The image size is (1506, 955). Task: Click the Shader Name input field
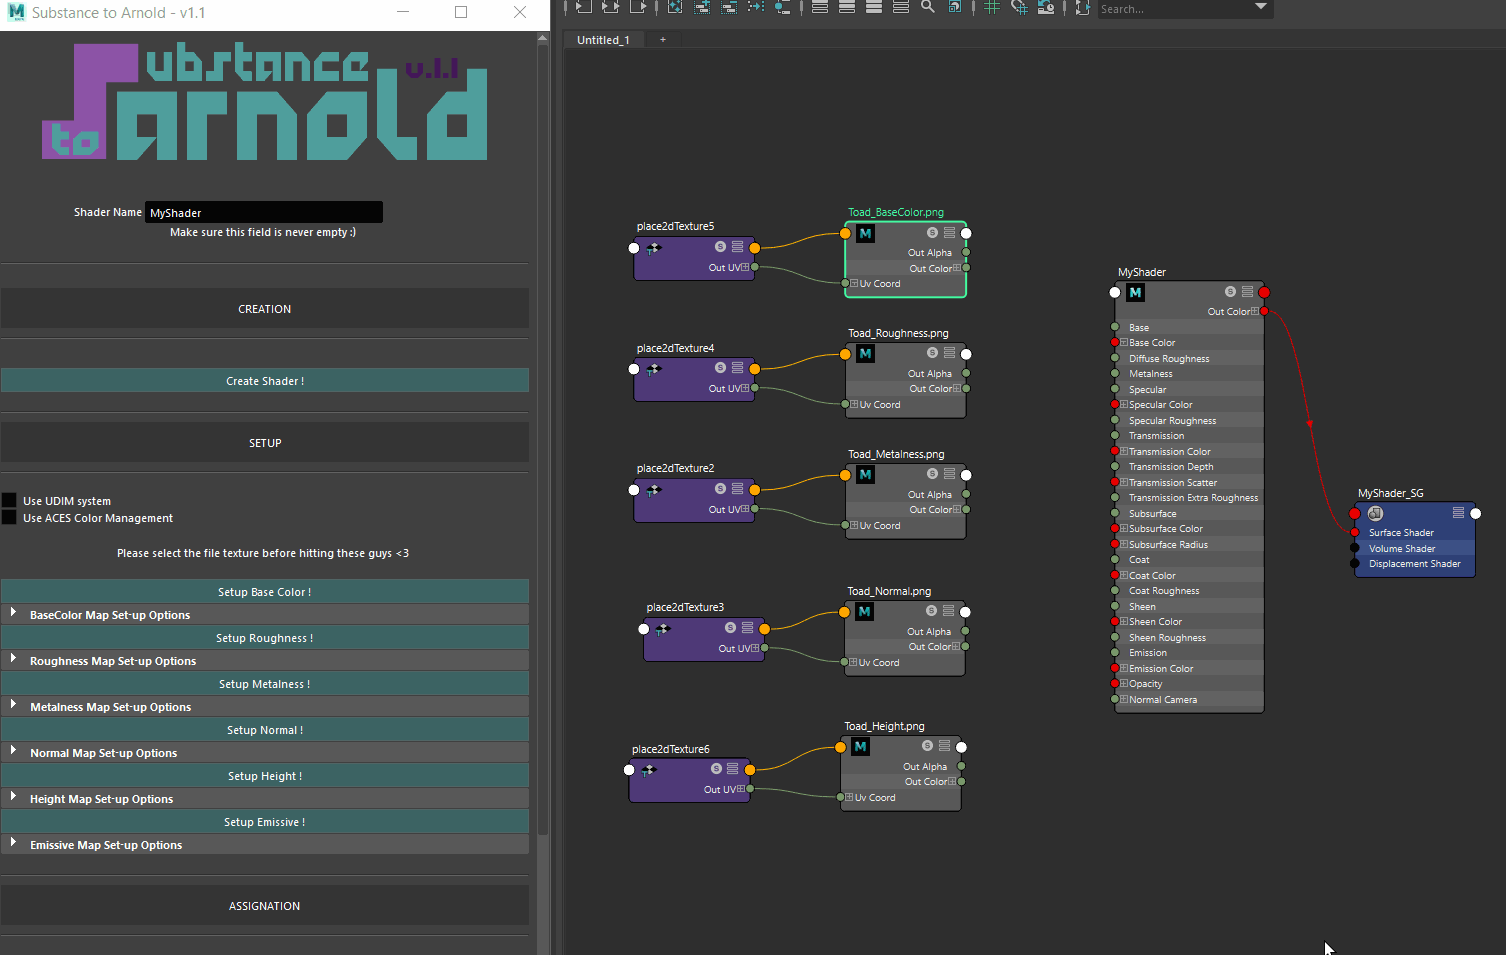click(264, 212)
